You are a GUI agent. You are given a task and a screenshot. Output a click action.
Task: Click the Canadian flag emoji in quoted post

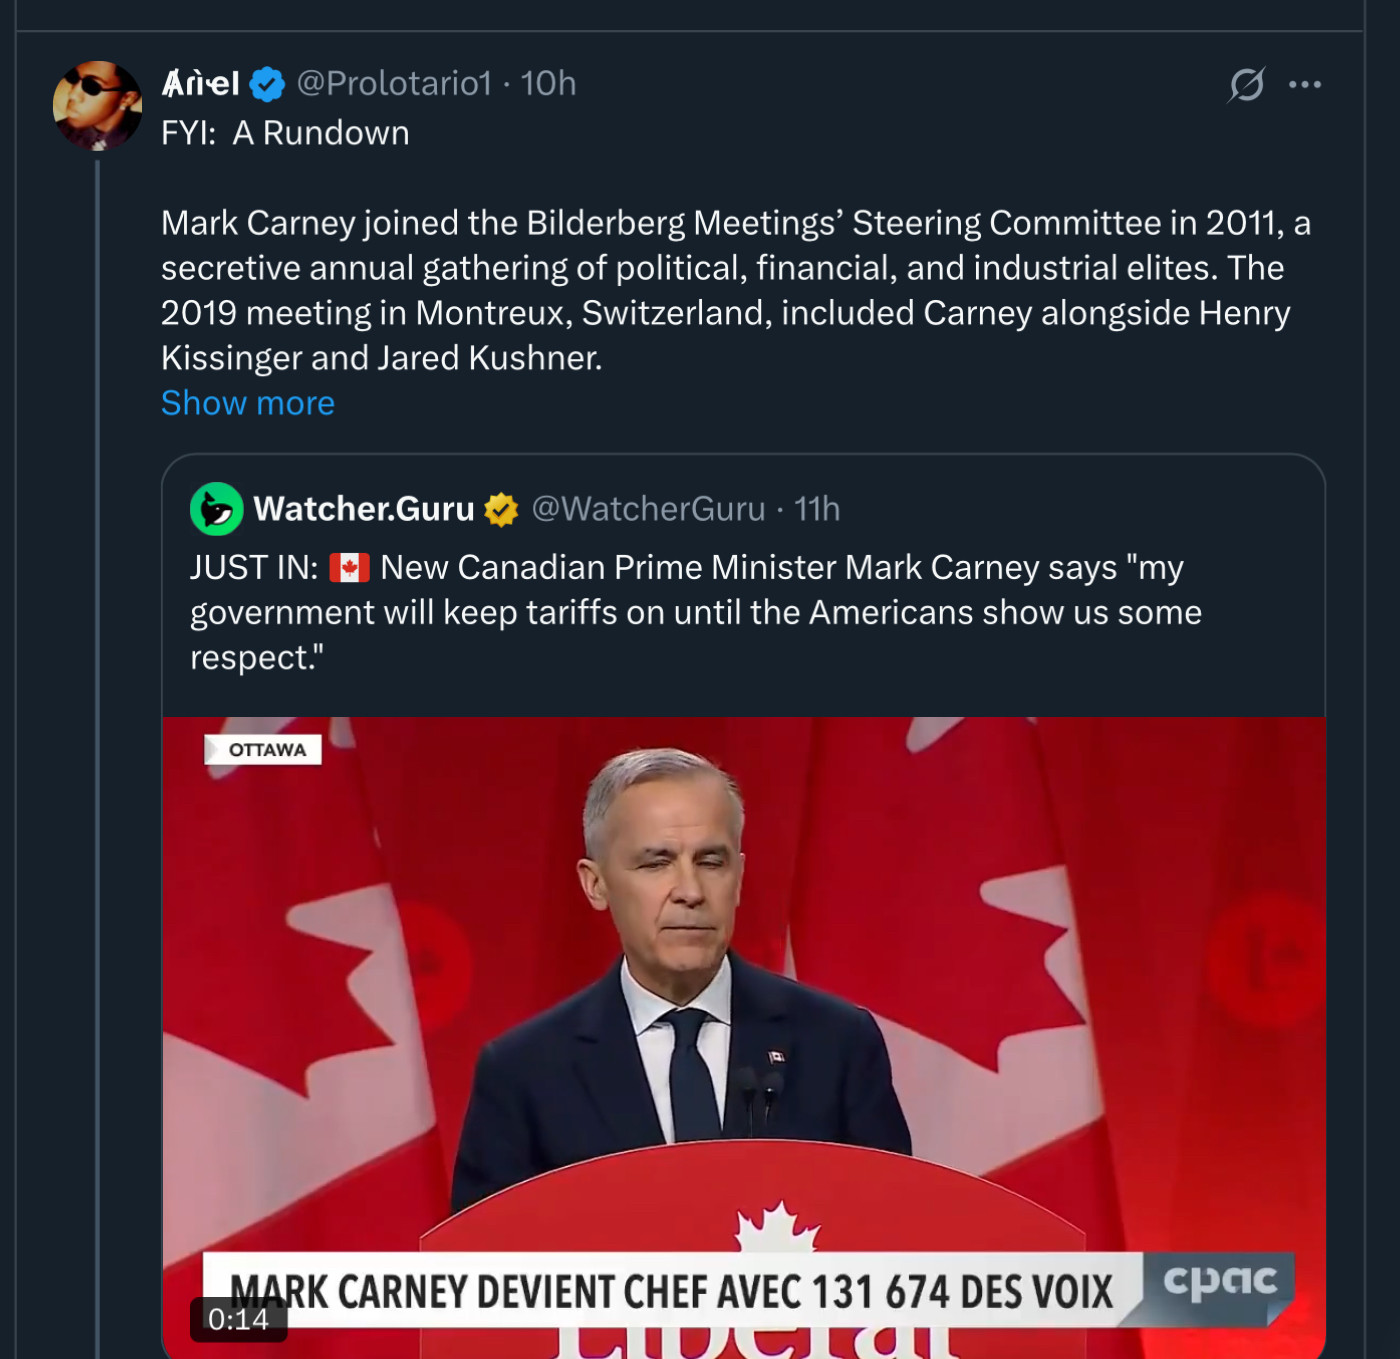pos(349,568)
